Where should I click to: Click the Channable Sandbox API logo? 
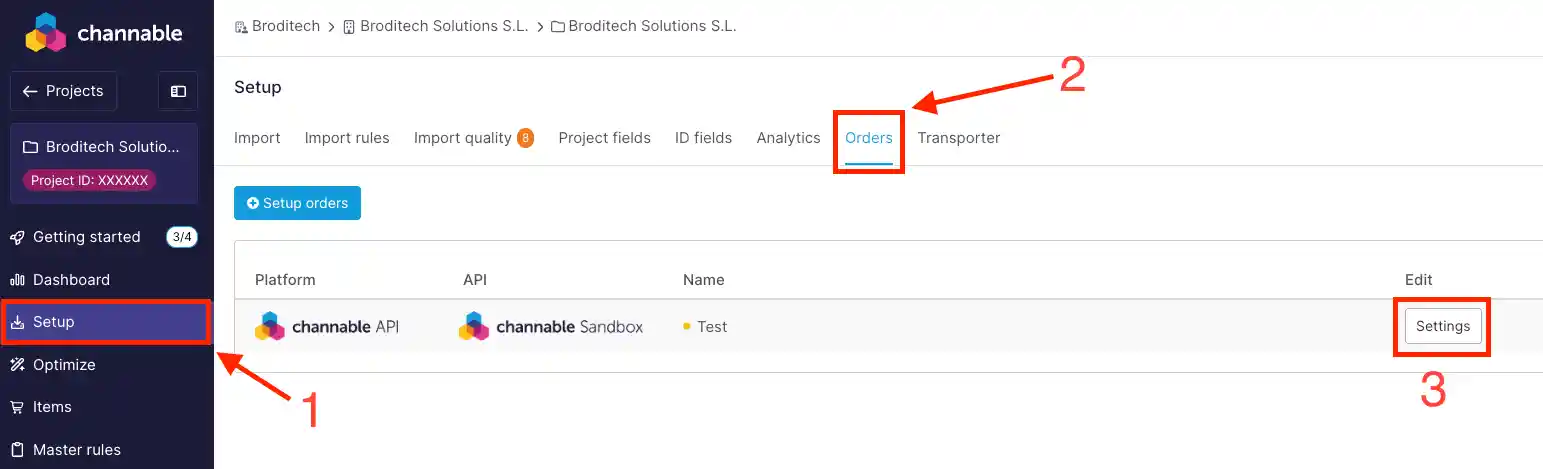[x=551, y=326]
